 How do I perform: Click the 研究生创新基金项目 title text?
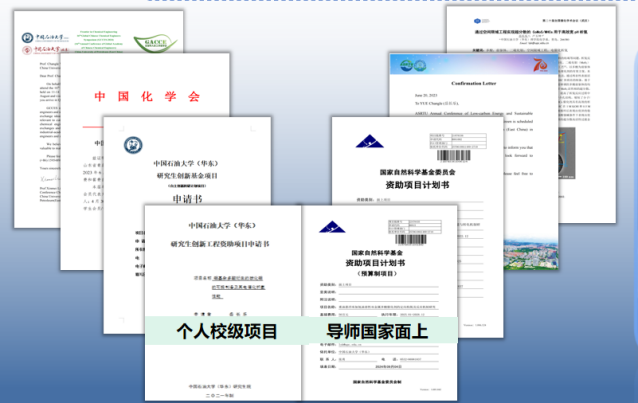(x=187, y=176)
